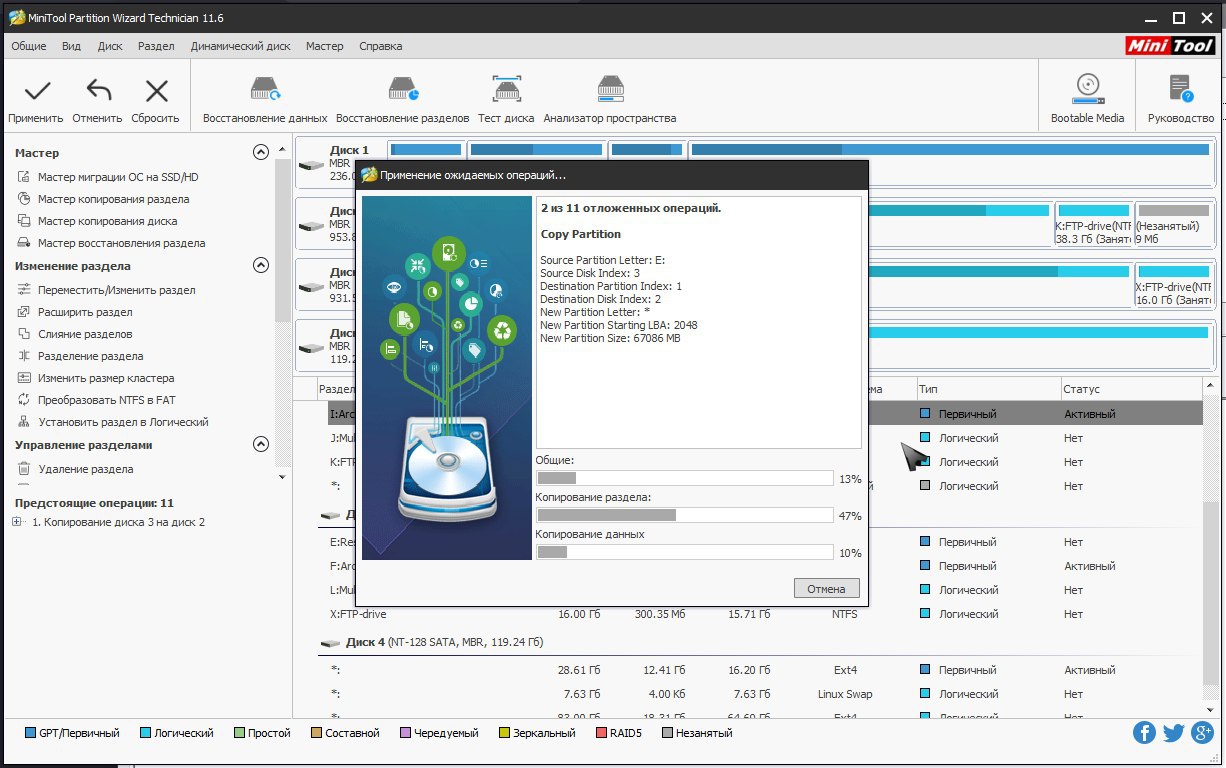Image resolution: width=1226 pixels, height=768 pixels.
Task: Select Set partition as Logical operation
Action: [x=113, y=422]
